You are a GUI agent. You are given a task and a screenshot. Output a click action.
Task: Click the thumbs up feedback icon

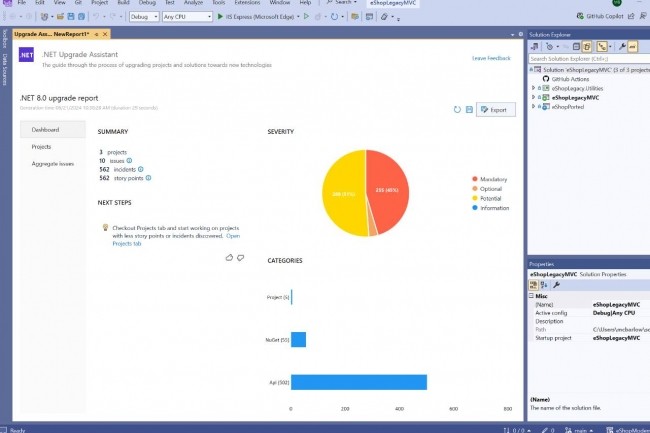point(229,257)
